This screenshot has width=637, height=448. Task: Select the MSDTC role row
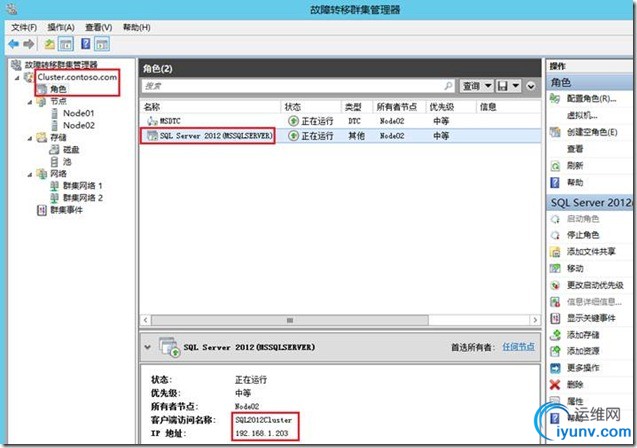pos(340,121)
